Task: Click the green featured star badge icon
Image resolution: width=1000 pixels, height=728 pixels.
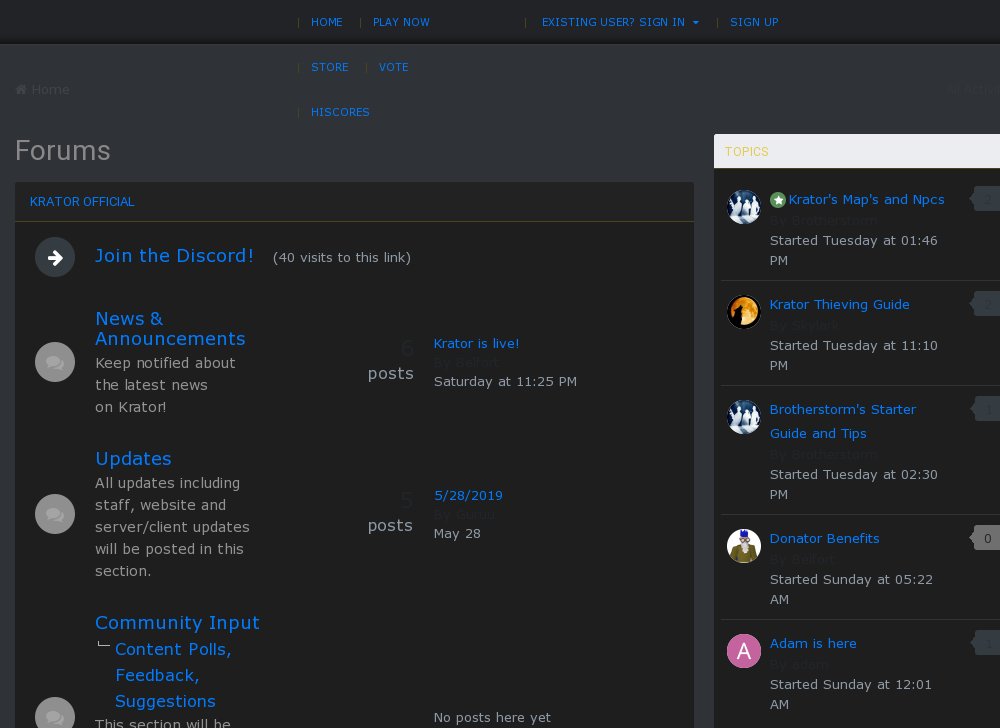Action: 778,200
